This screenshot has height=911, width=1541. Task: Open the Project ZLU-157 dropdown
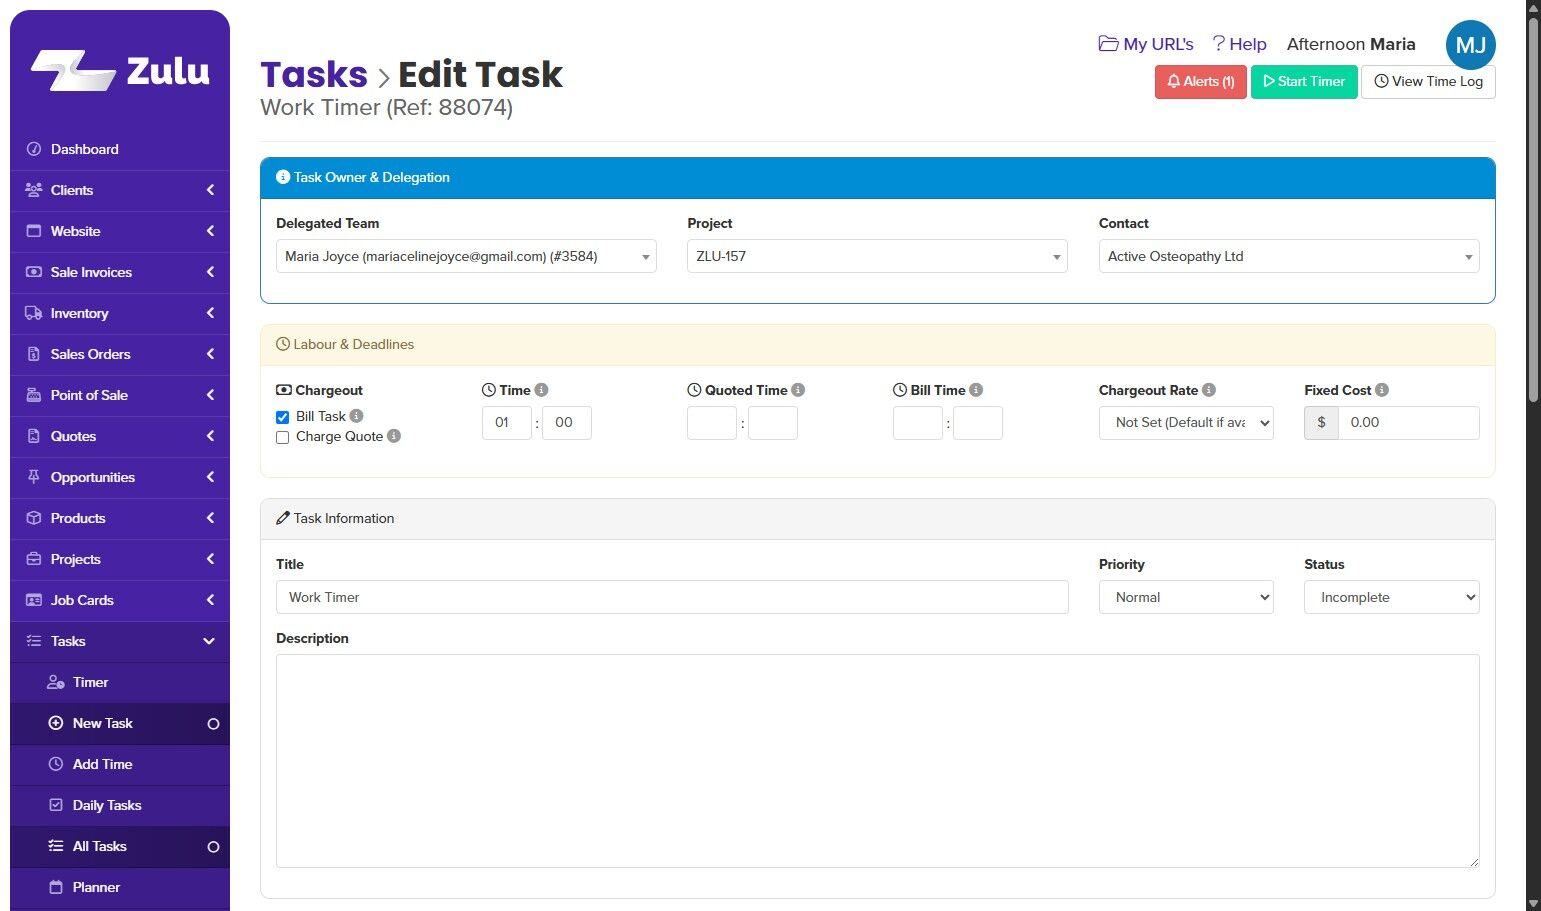coord(877,256)
